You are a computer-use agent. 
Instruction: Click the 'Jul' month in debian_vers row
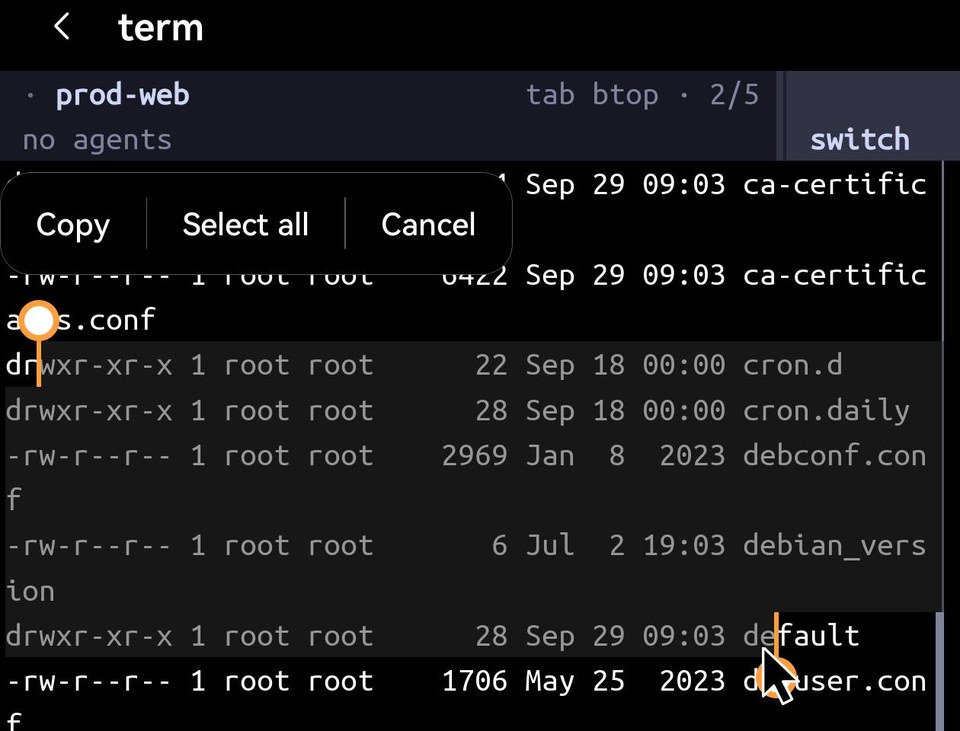tap(550, 545)
